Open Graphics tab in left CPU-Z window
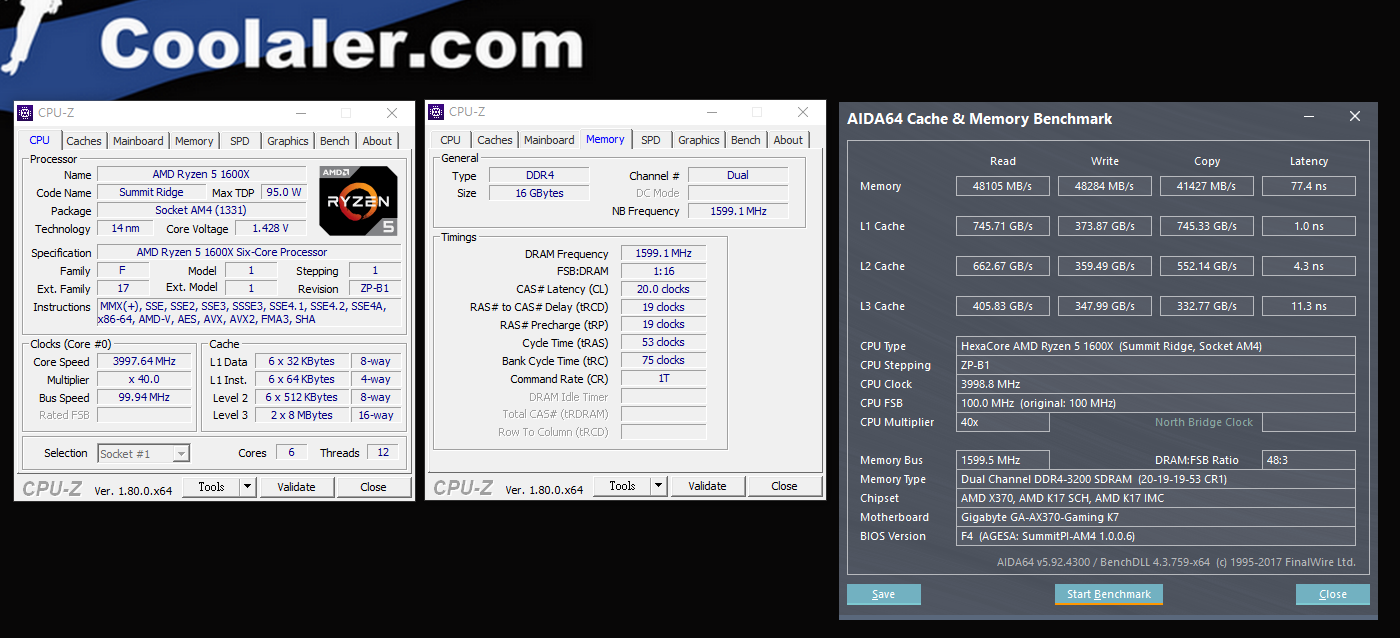This screenshot has height=638, width=1400. click(288, 141)
